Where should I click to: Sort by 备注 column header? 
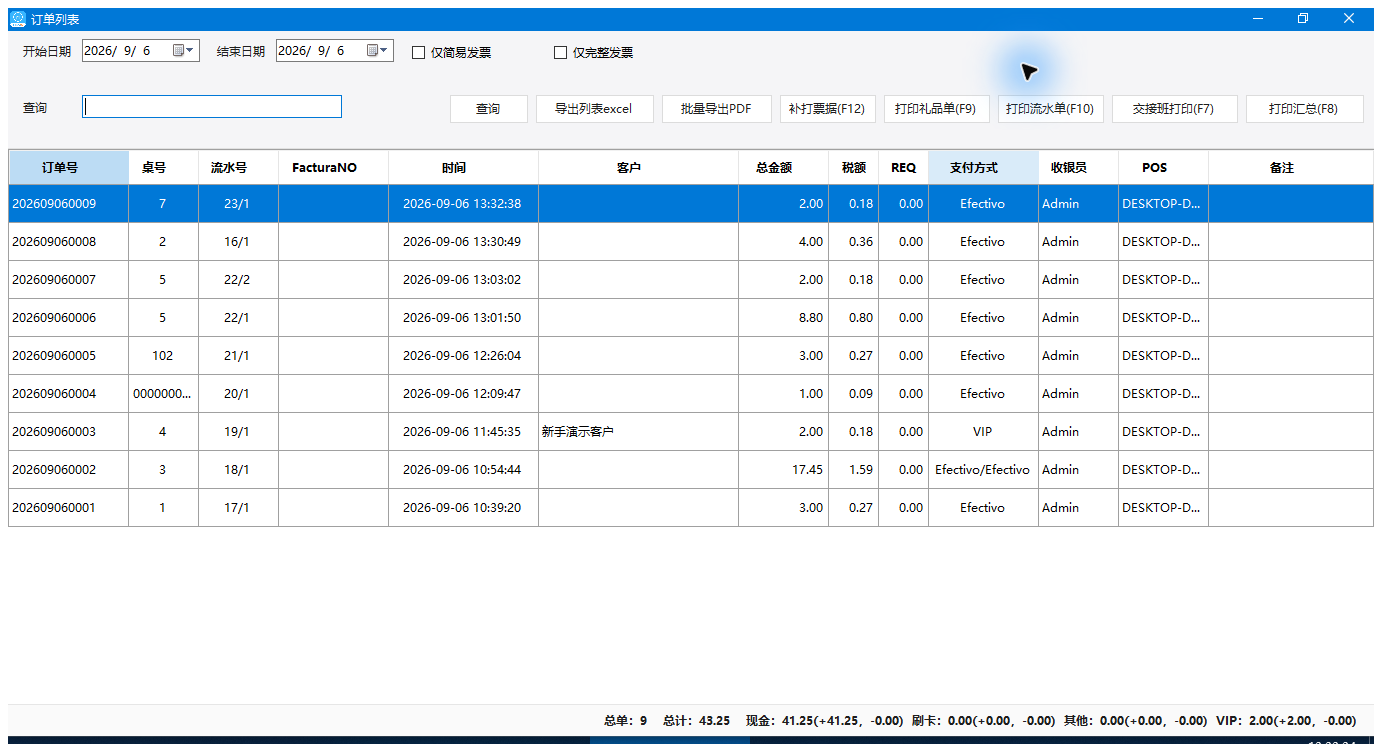click(x=1290, y=168)
